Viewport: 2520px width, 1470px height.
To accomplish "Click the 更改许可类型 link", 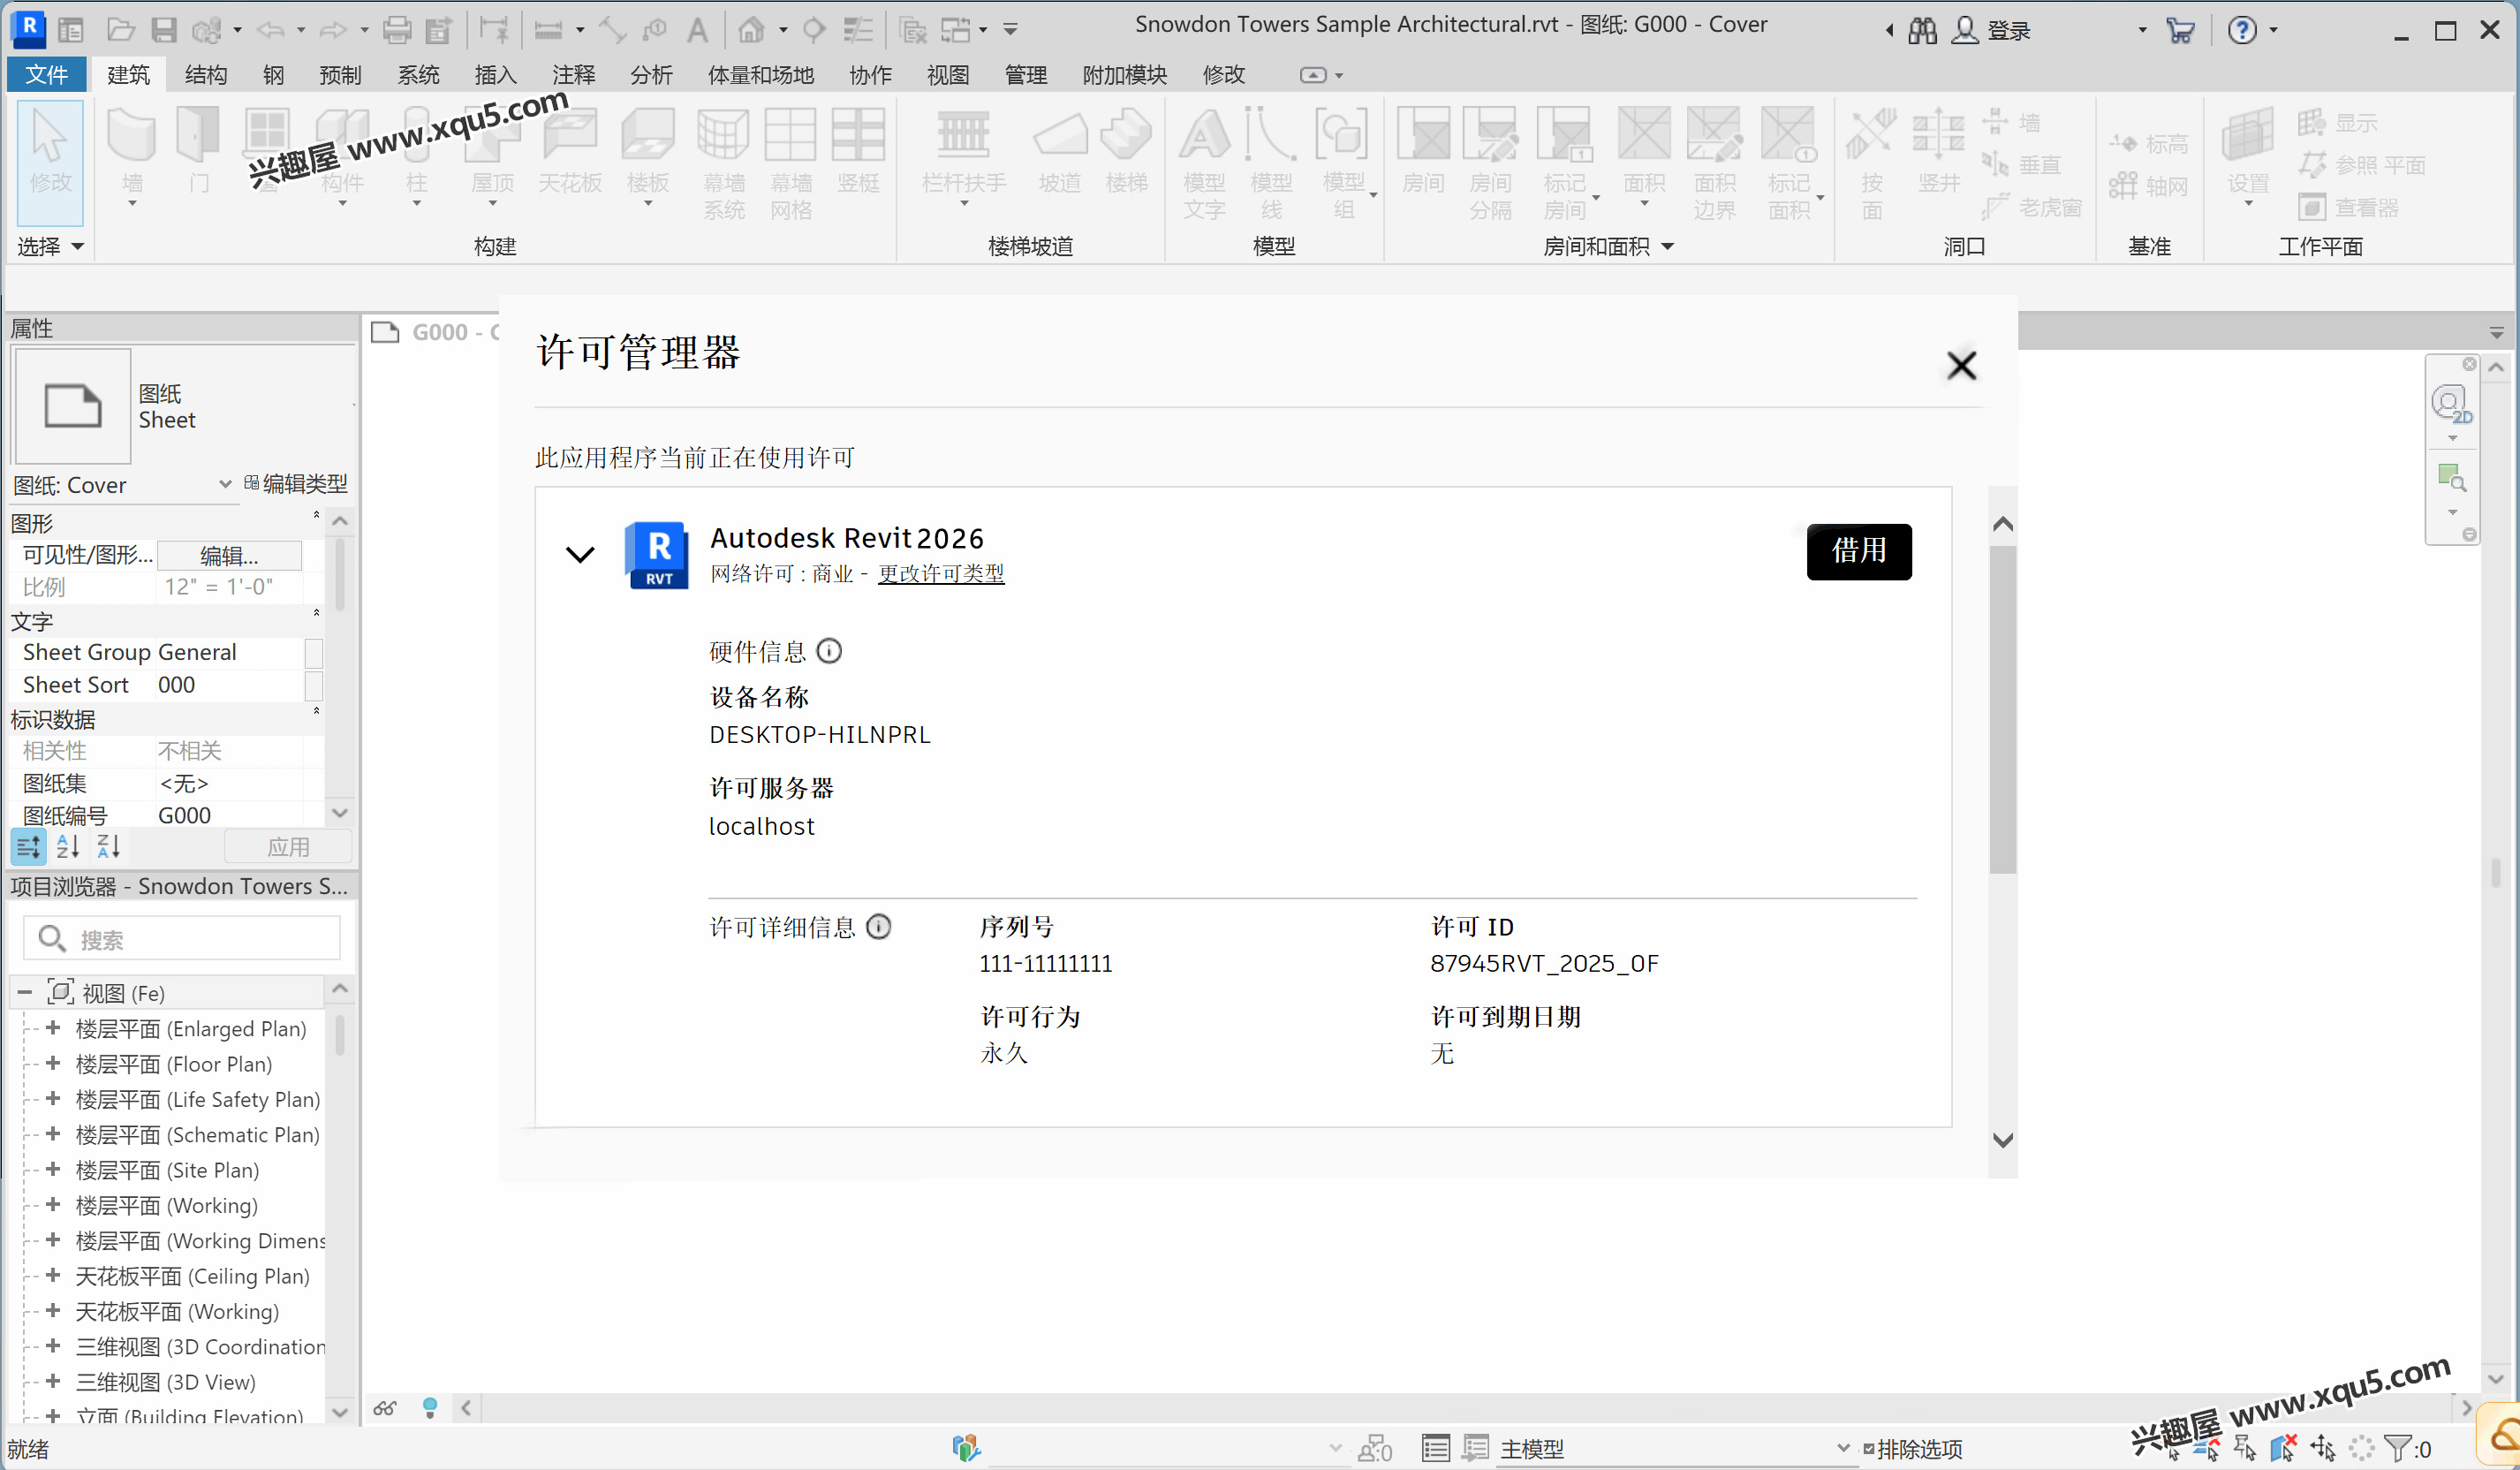I will 940,574.
